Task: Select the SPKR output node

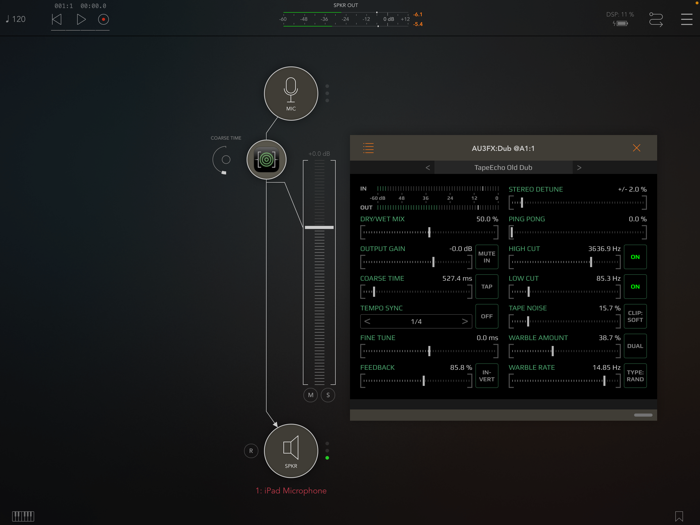Action: (x=291, y=451)
